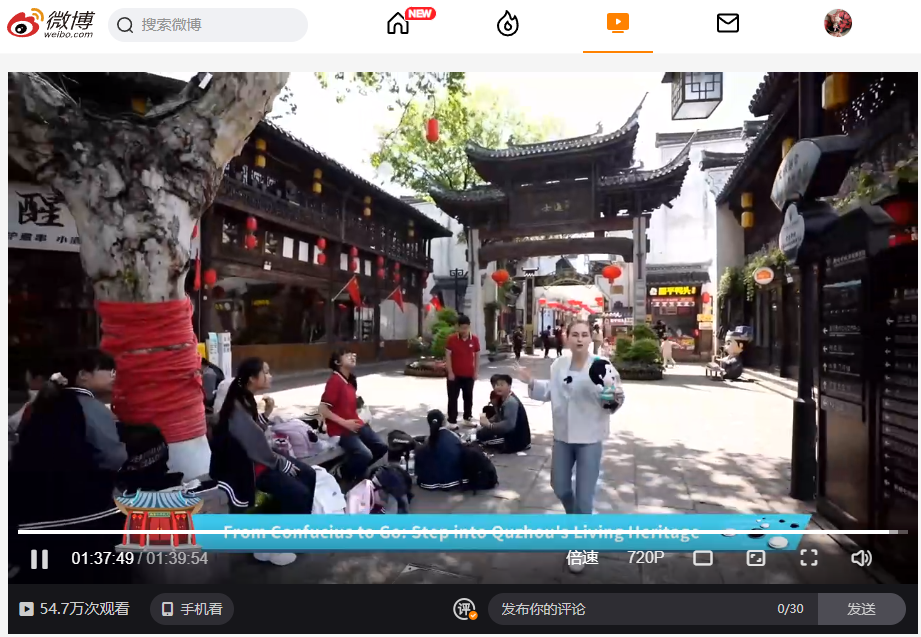Click the user profile avatar
921x637 pixels.
(x=837, y=23)
